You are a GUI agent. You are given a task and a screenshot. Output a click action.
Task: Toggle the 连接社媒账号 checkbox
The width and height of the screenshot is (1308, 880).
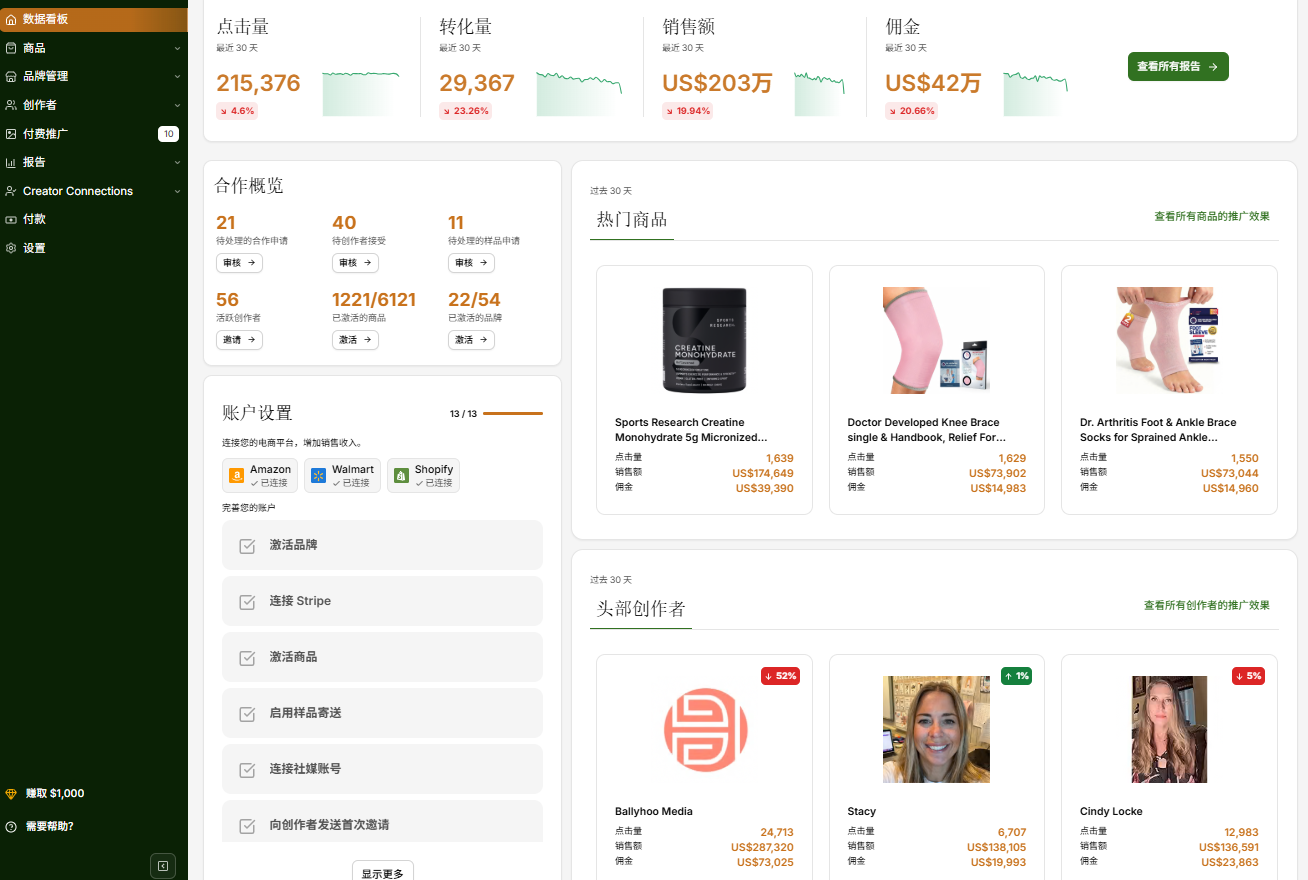pyautogui.click(x=247, y=770)
